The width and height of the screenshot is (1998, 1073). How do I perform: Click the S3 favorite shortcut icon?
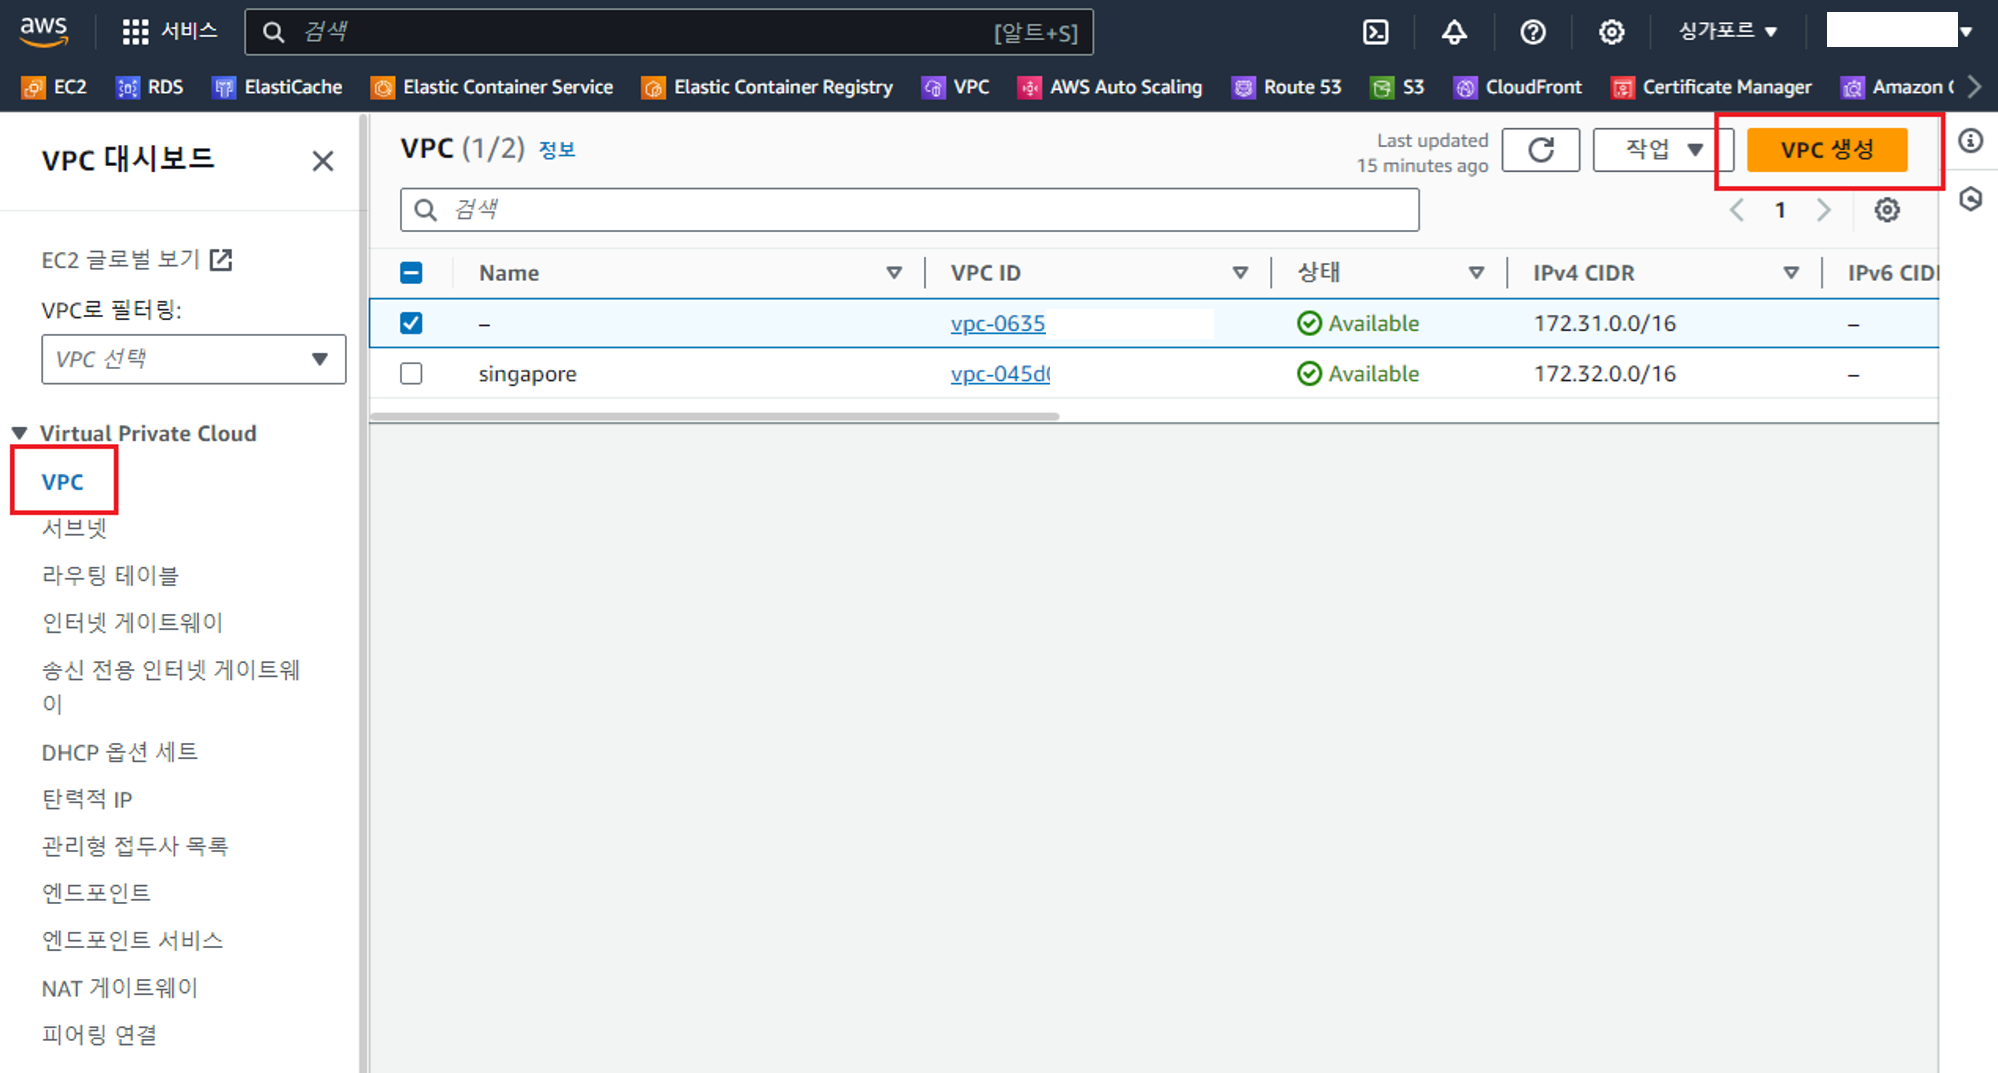pyautogui.click(x=1382, y=88)
